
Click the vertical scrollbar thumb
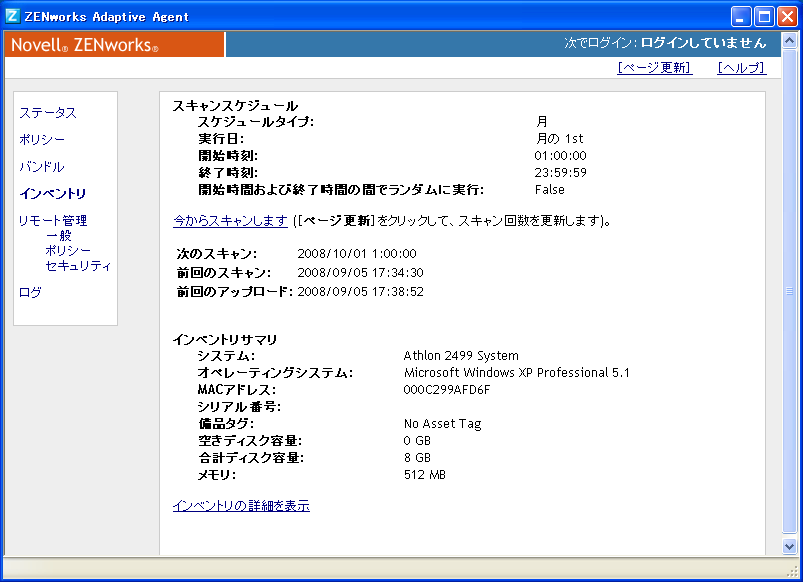(789, 291)
